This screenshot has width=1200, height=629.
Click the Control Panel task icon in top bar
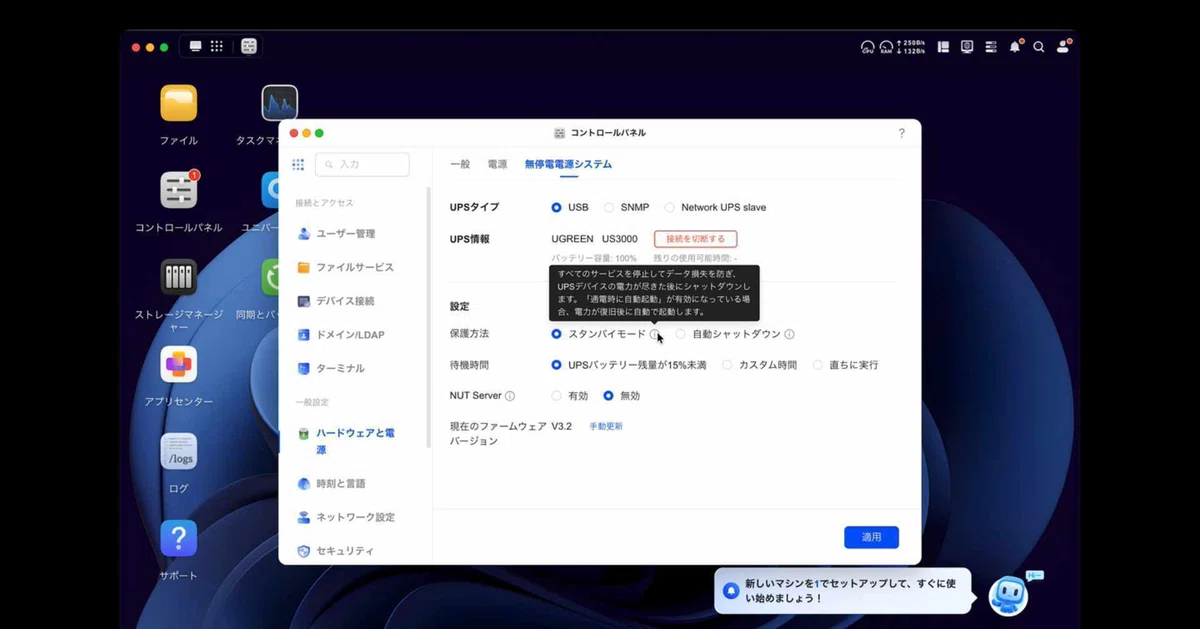[248, 47]
